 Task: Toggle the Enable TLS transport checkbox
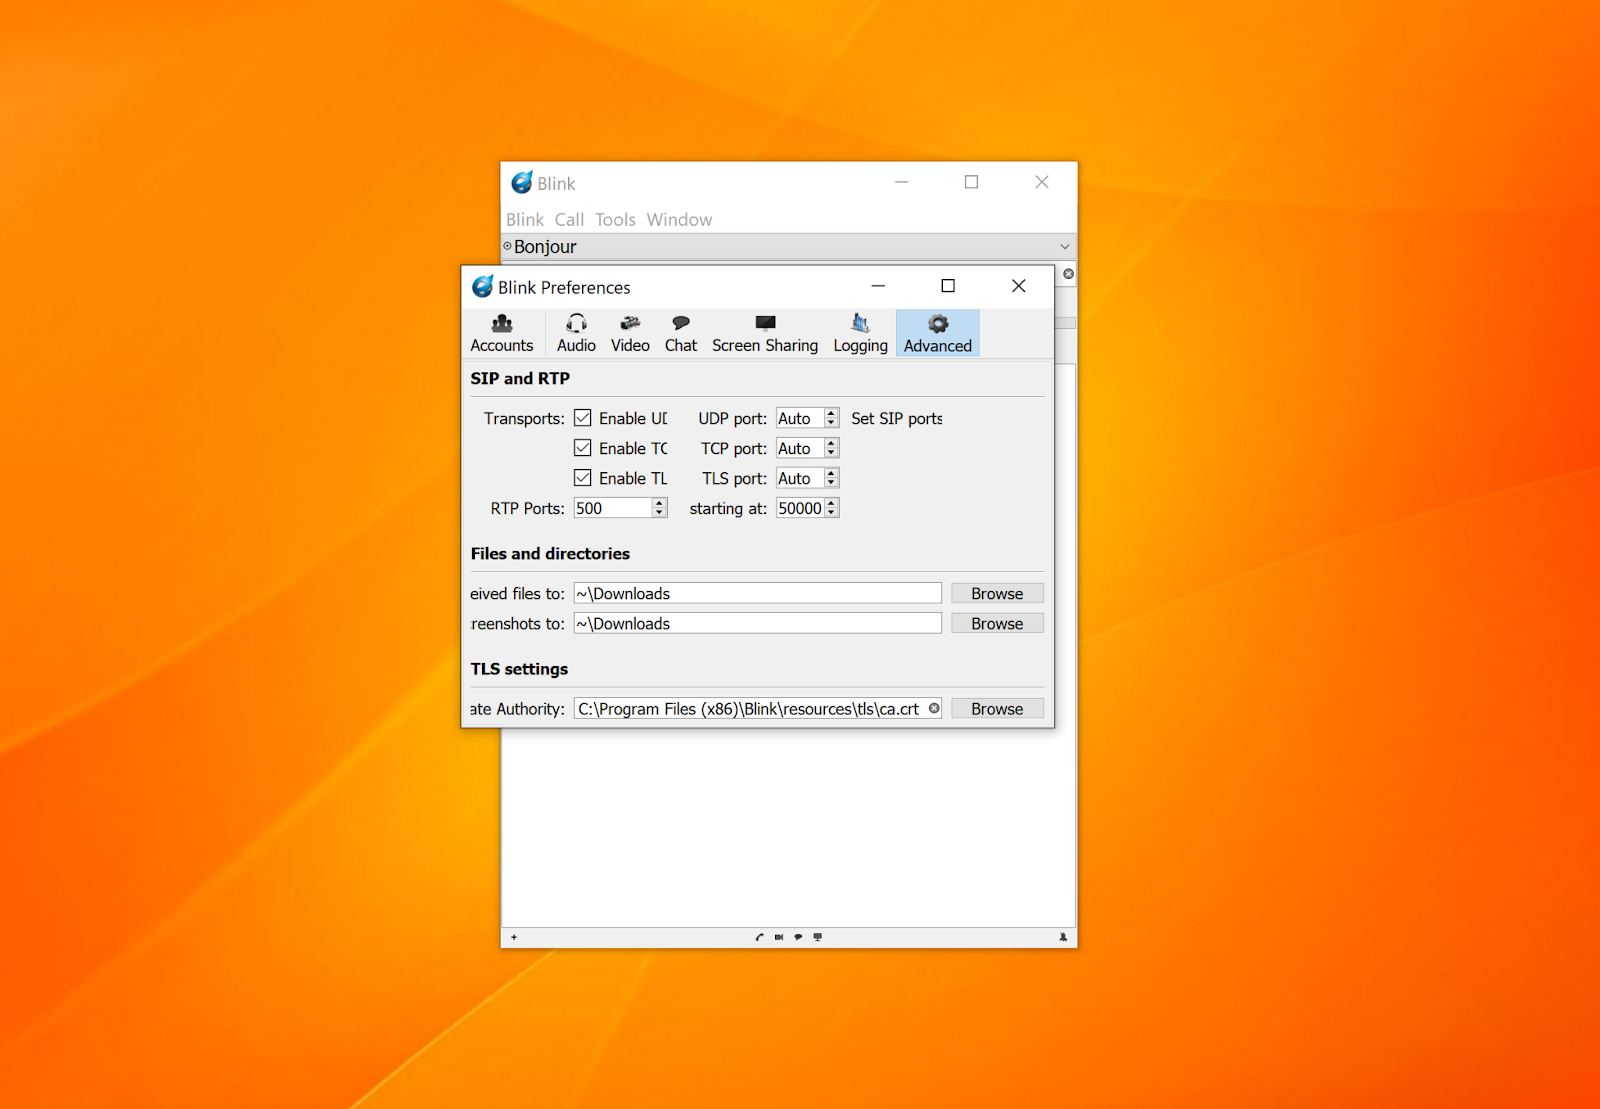coord(583,478)
